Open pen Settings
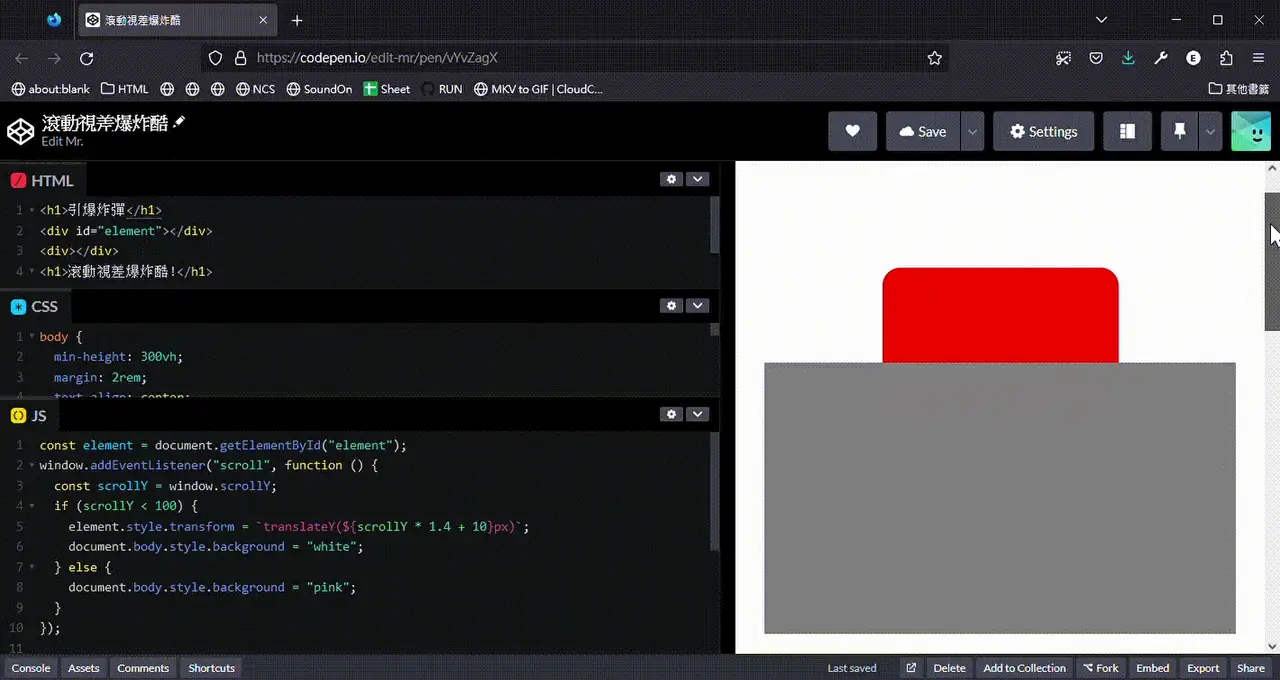Viewport: 1280px width, 680px height. click(1043, 131)
